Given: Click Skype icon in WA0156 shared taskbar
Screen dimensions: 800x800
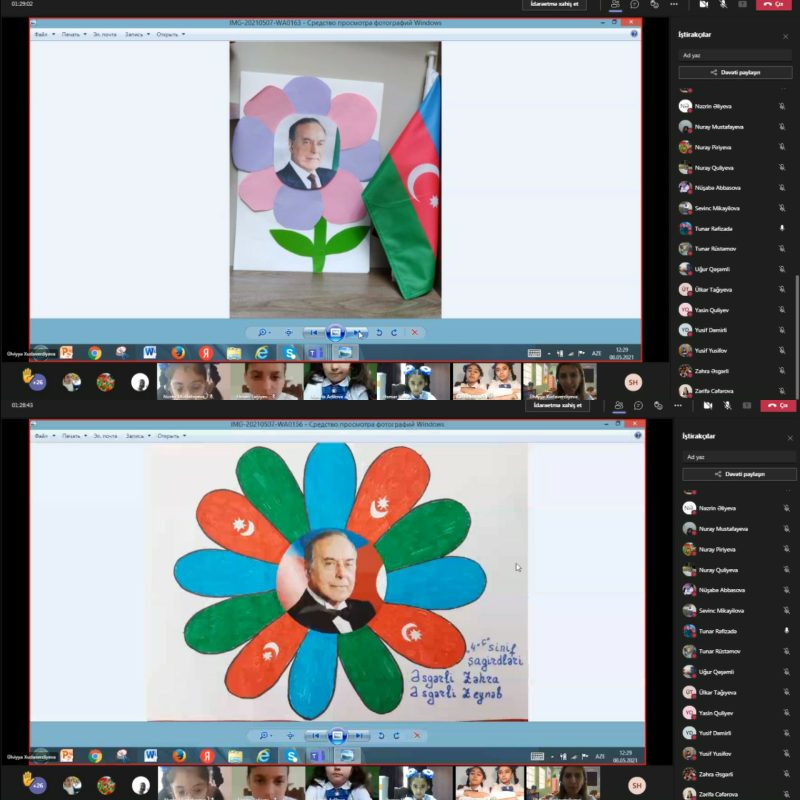Looking at the screenshot, I should coord(292,756).
